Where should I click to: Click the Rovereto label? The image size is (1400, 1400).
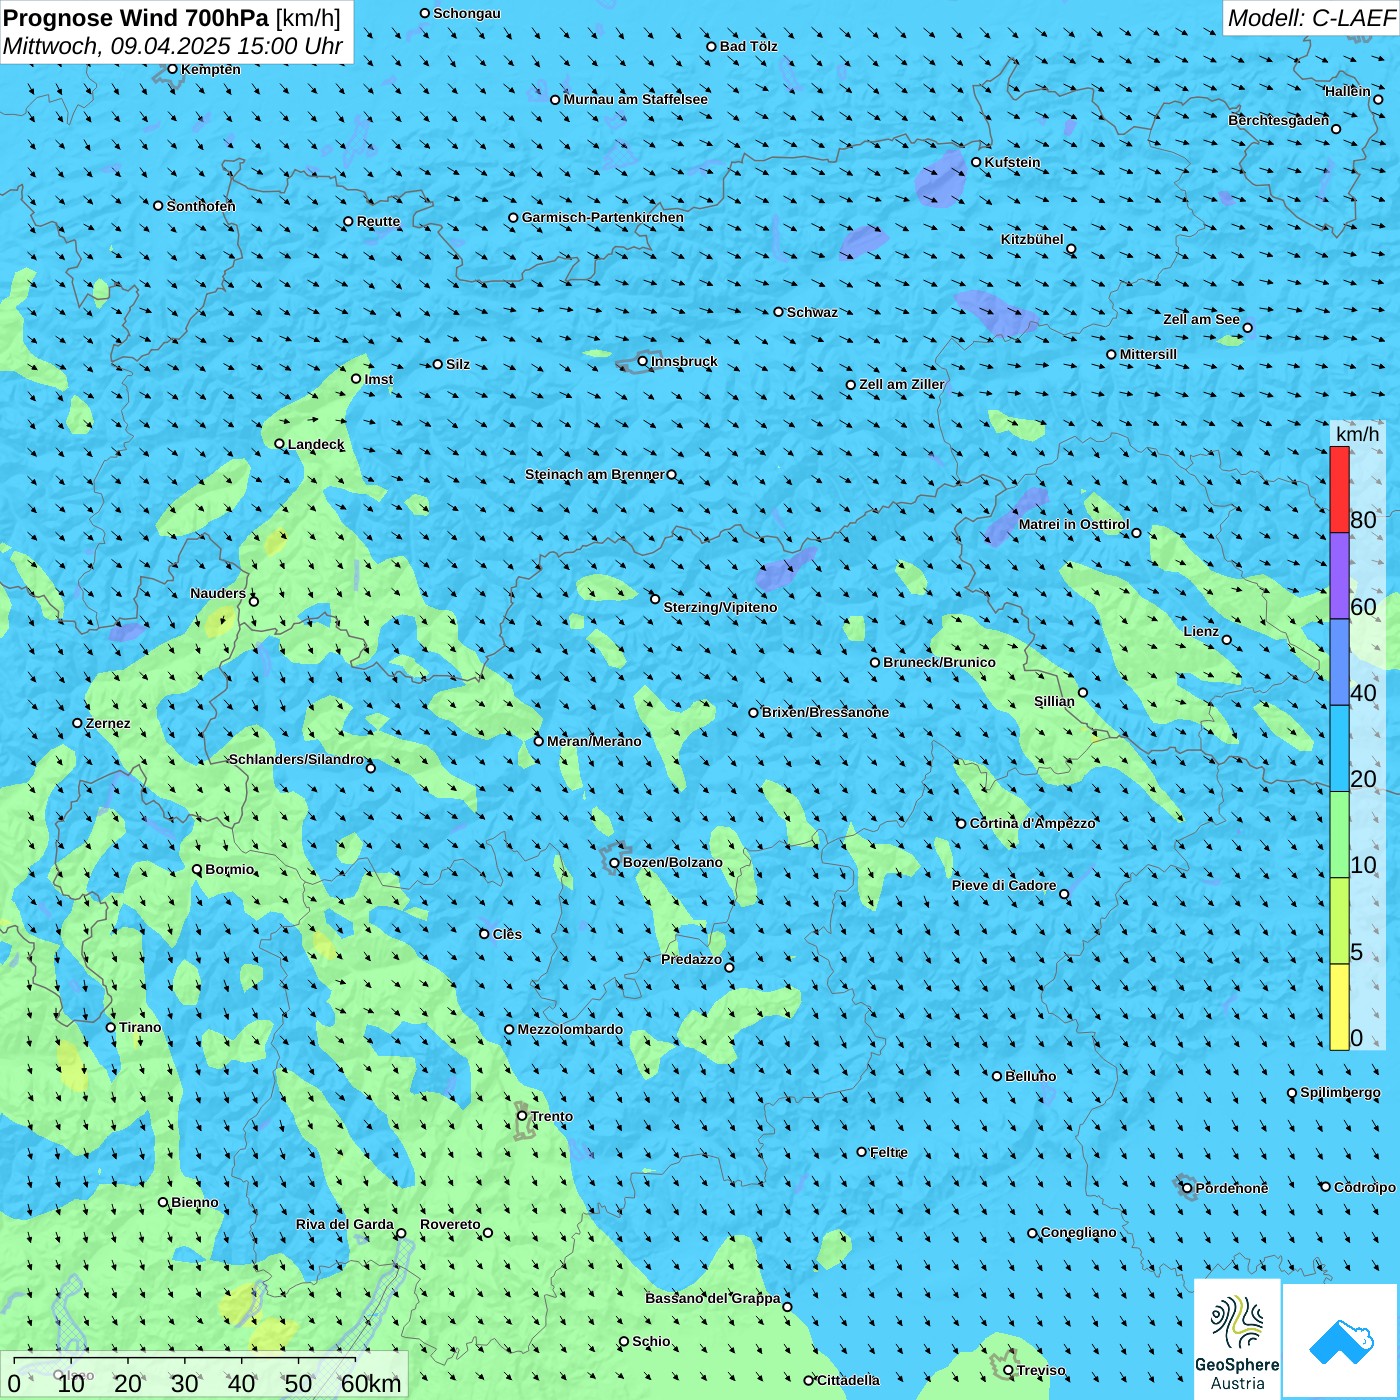[450, 1224]
